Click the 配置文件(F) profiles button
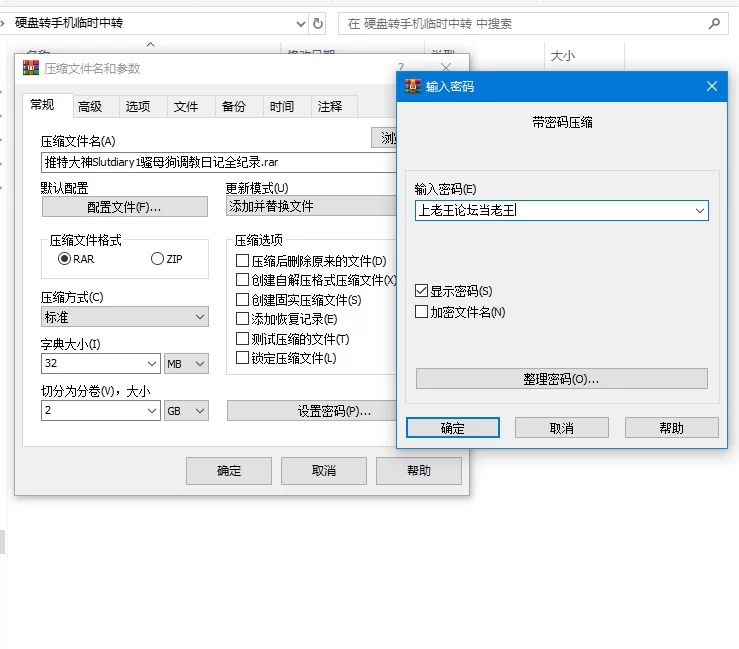This screenshot has height=649, width=739. point(124,207)
